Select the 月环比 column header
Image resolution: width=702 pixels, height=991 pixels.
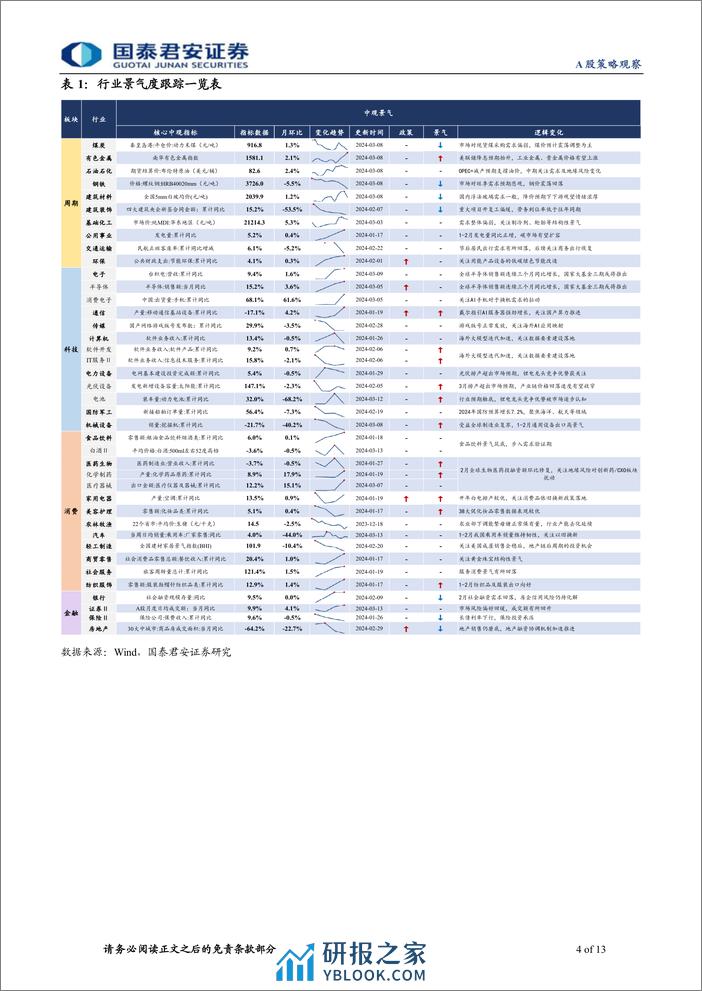pos(291,131)
